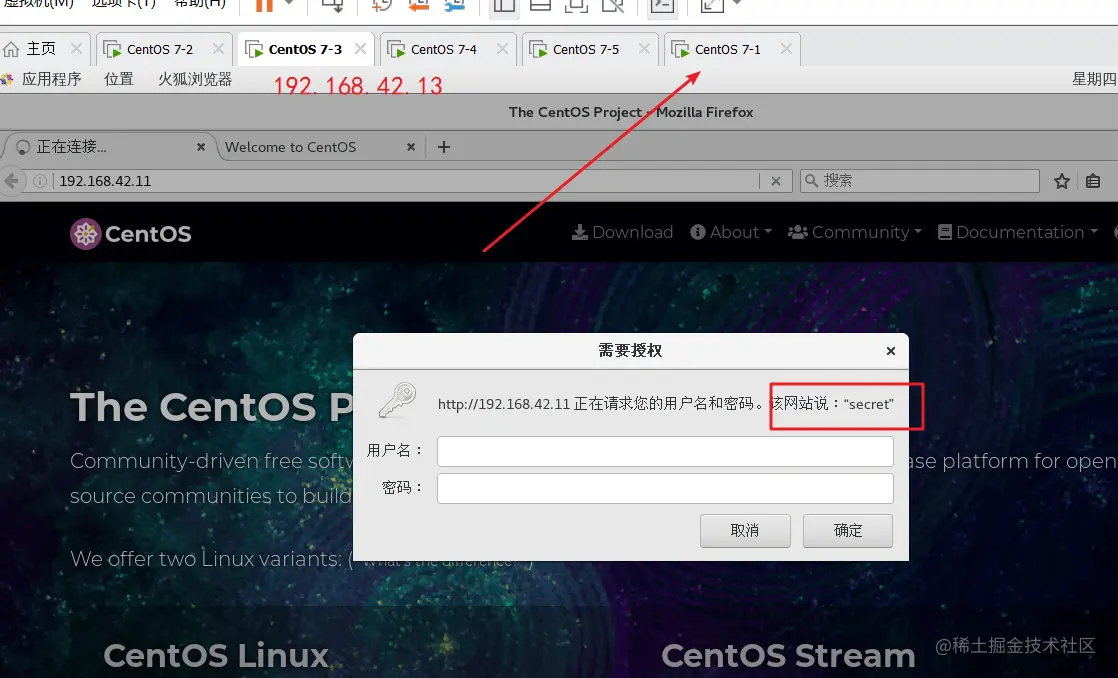
Task: Open the Download link on CentOS site
Action: point(622,232)
